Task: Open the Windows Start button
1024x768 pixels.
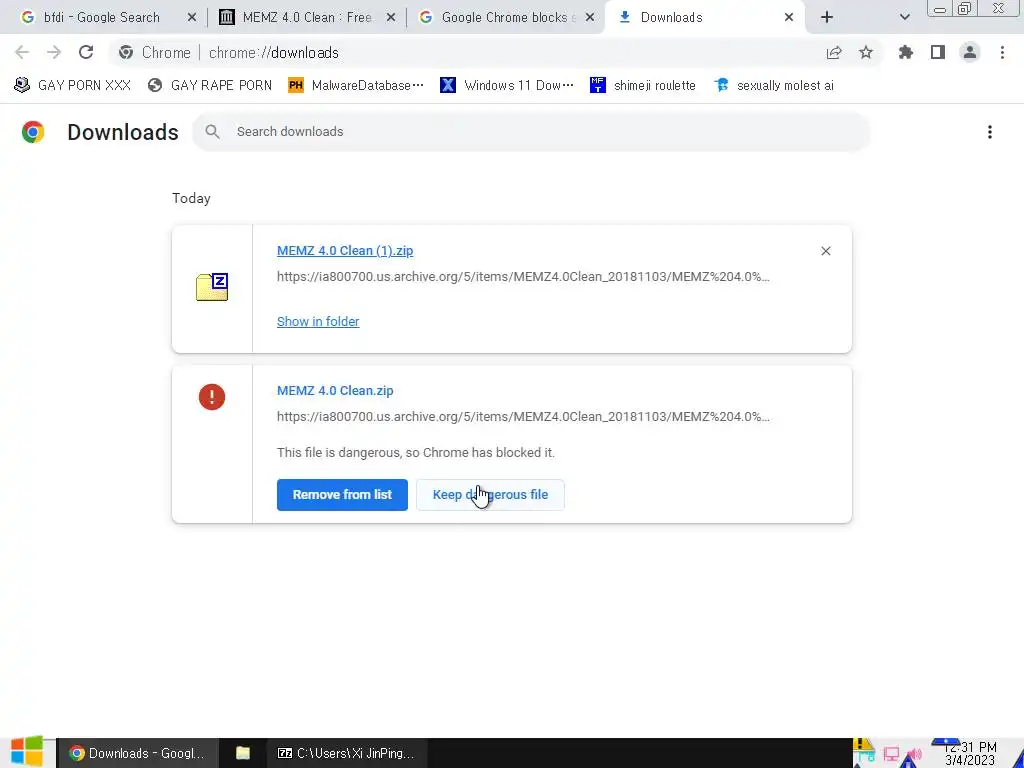Action: coord(27,752)
